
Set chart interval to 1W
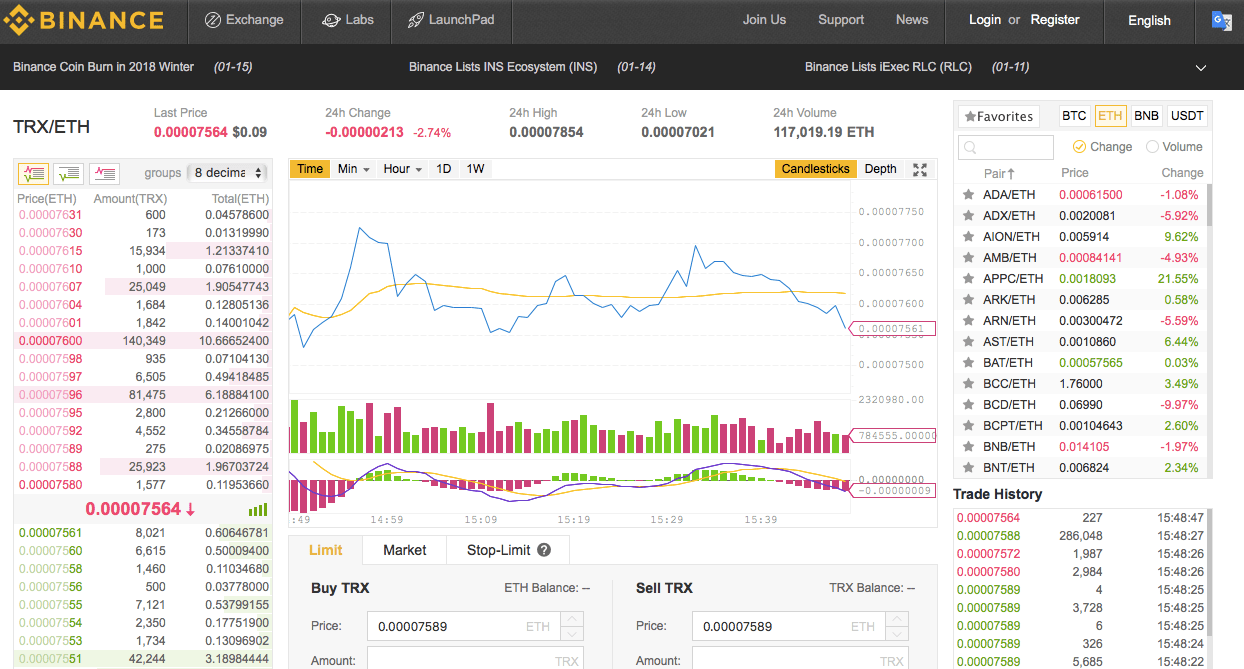(x=475, y=169)
